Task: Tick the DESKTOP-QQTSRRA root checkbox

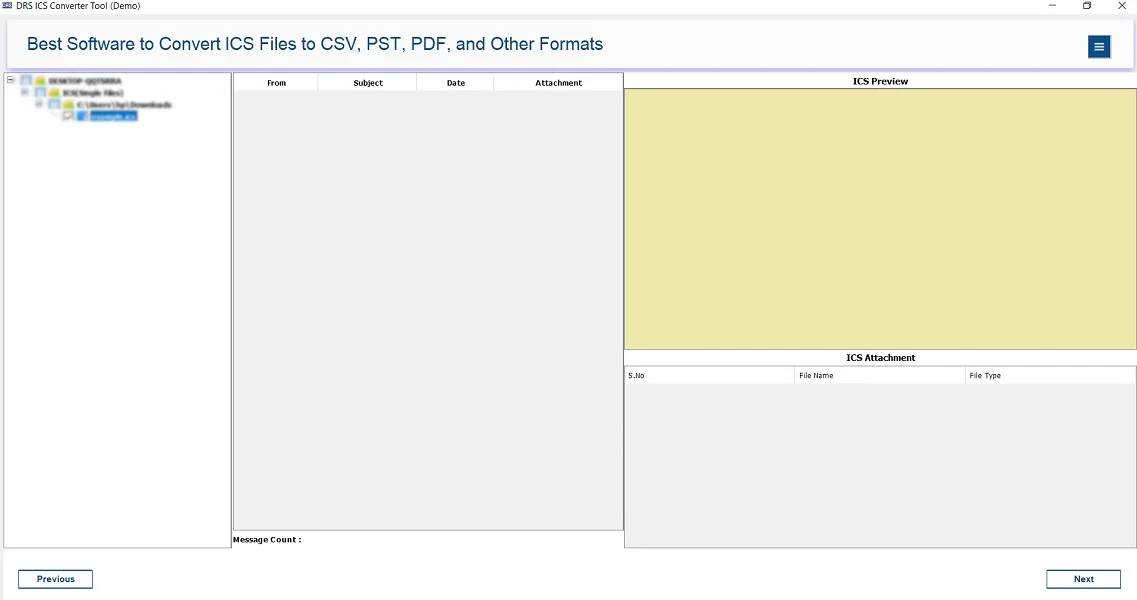Action: coord(26,81)
